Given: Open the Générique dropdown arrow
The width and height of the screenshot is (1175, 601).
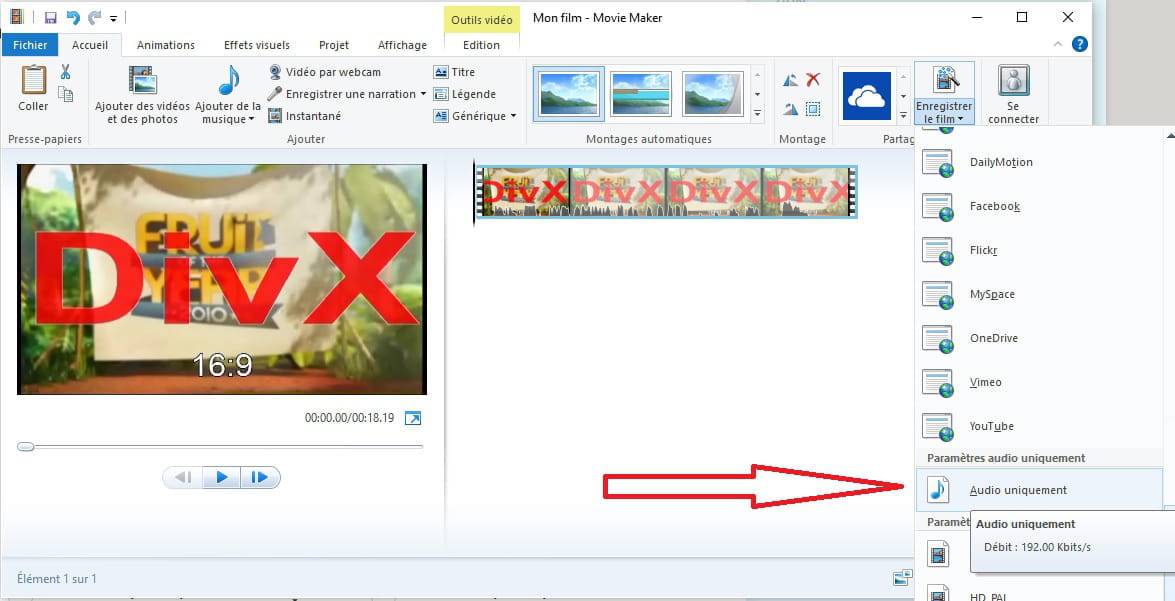Looking at the screenshot, I should pyautogui.click(x=513, y=116).
